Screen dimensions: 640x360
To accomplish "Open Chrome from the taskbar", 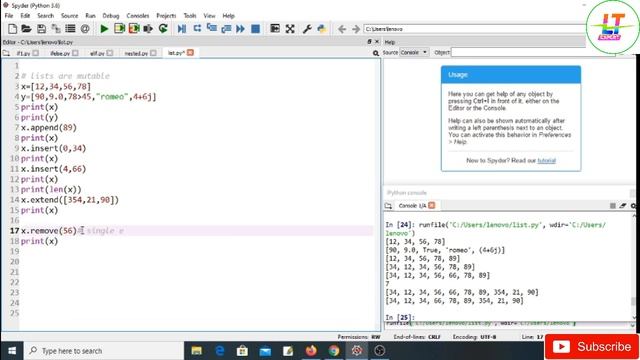I will [x=334, y=351].
